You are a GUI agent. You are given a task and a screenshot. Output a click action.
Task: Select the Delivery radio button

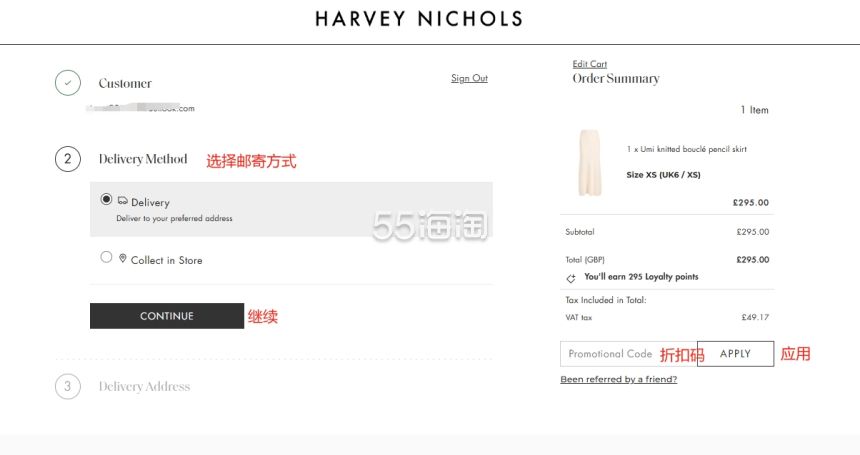106,199
